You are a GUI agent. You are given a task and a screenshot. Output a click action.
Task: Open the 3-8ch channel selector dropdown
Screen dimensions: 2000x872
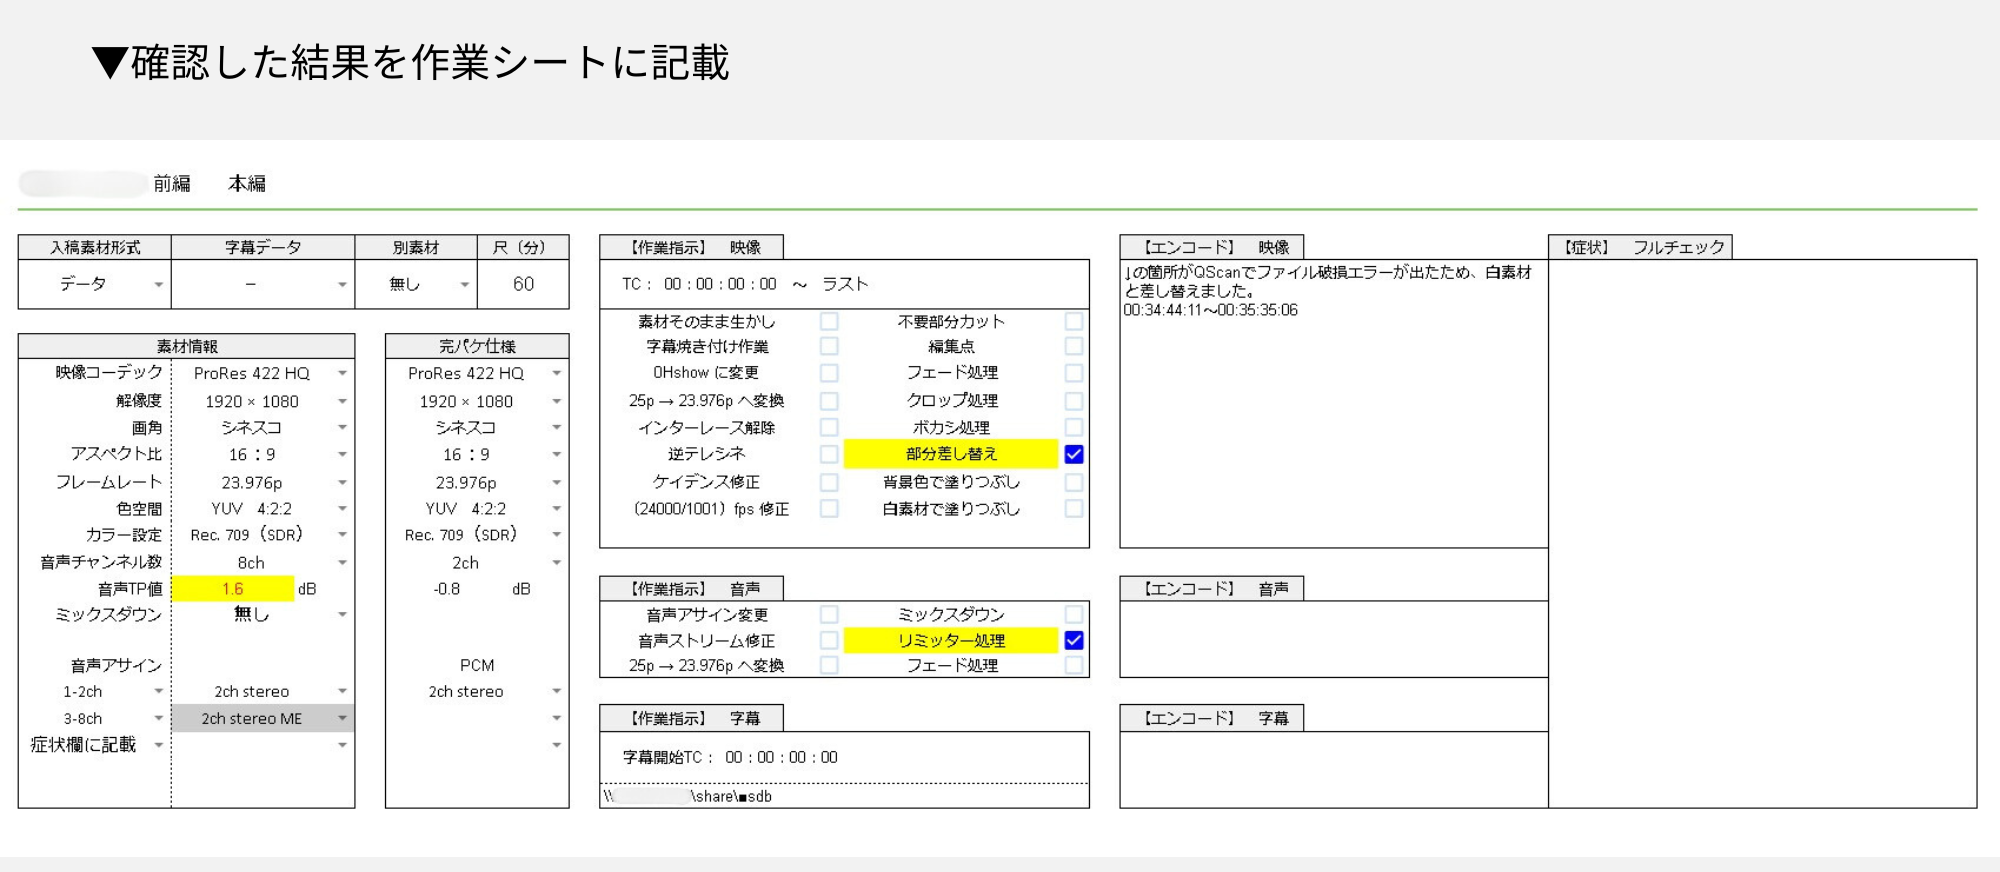pos(158,718)
